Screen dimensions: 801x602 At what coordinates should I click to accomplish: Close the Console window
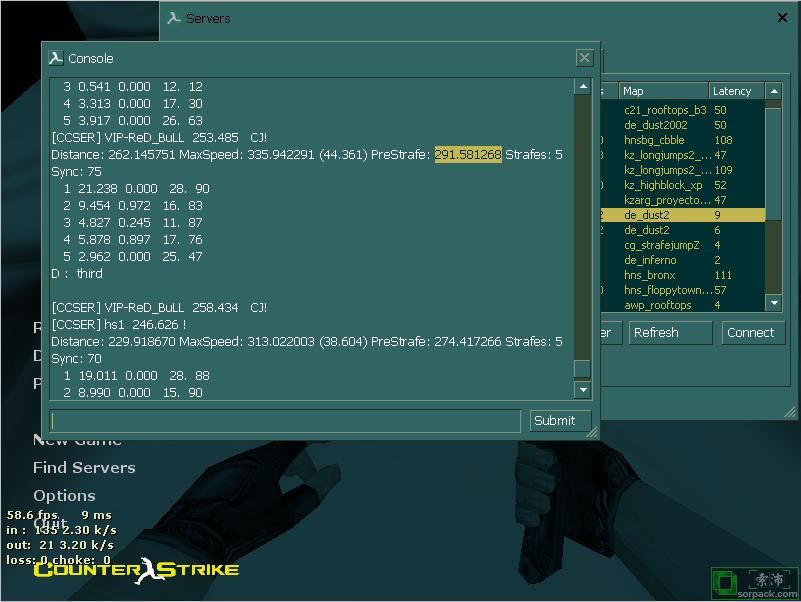point(585,58)
